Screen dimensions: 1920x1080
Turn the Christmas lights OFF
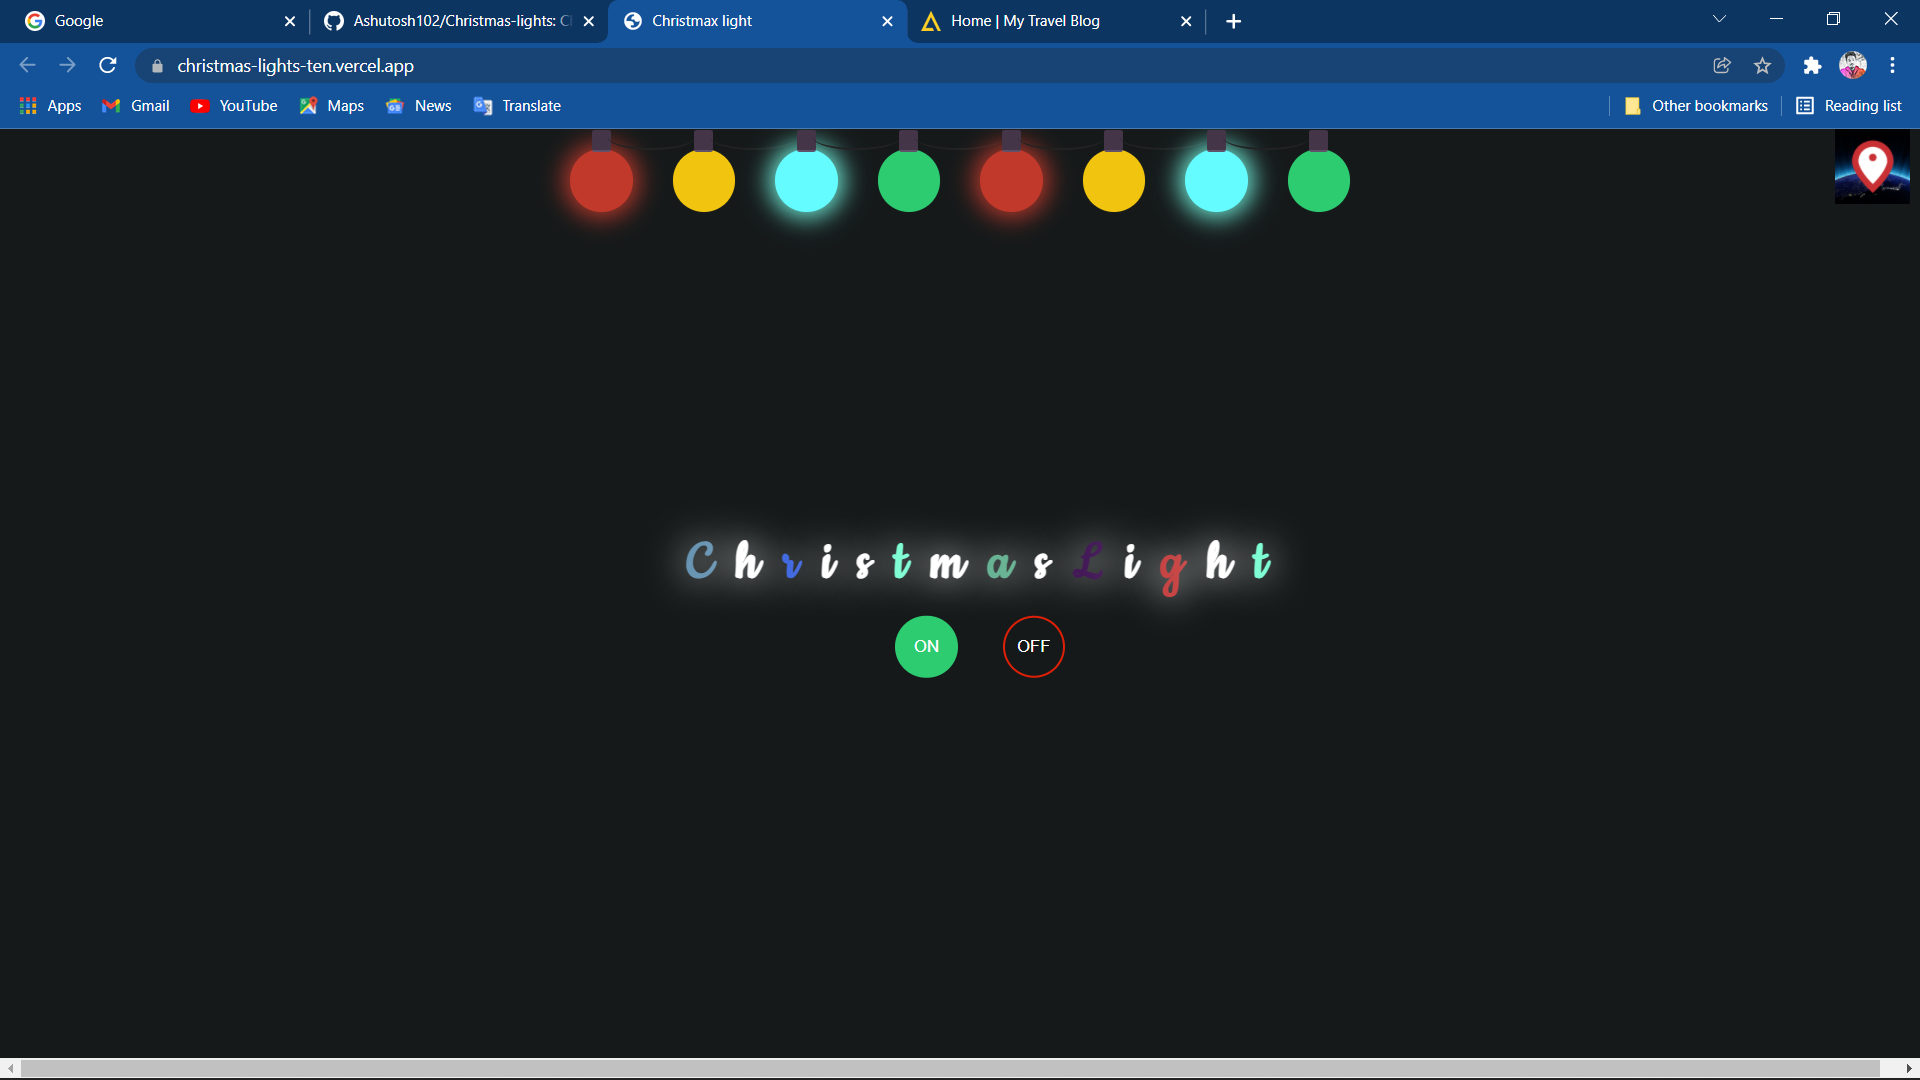point(1033,646)
